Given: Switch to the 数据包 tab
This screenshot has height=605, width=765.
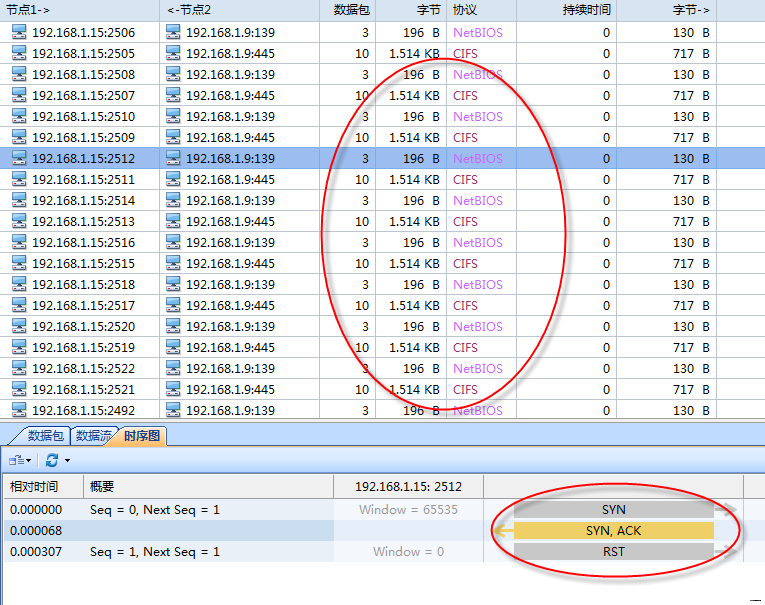Looking at the screenshot, I should tap(45, 436).
